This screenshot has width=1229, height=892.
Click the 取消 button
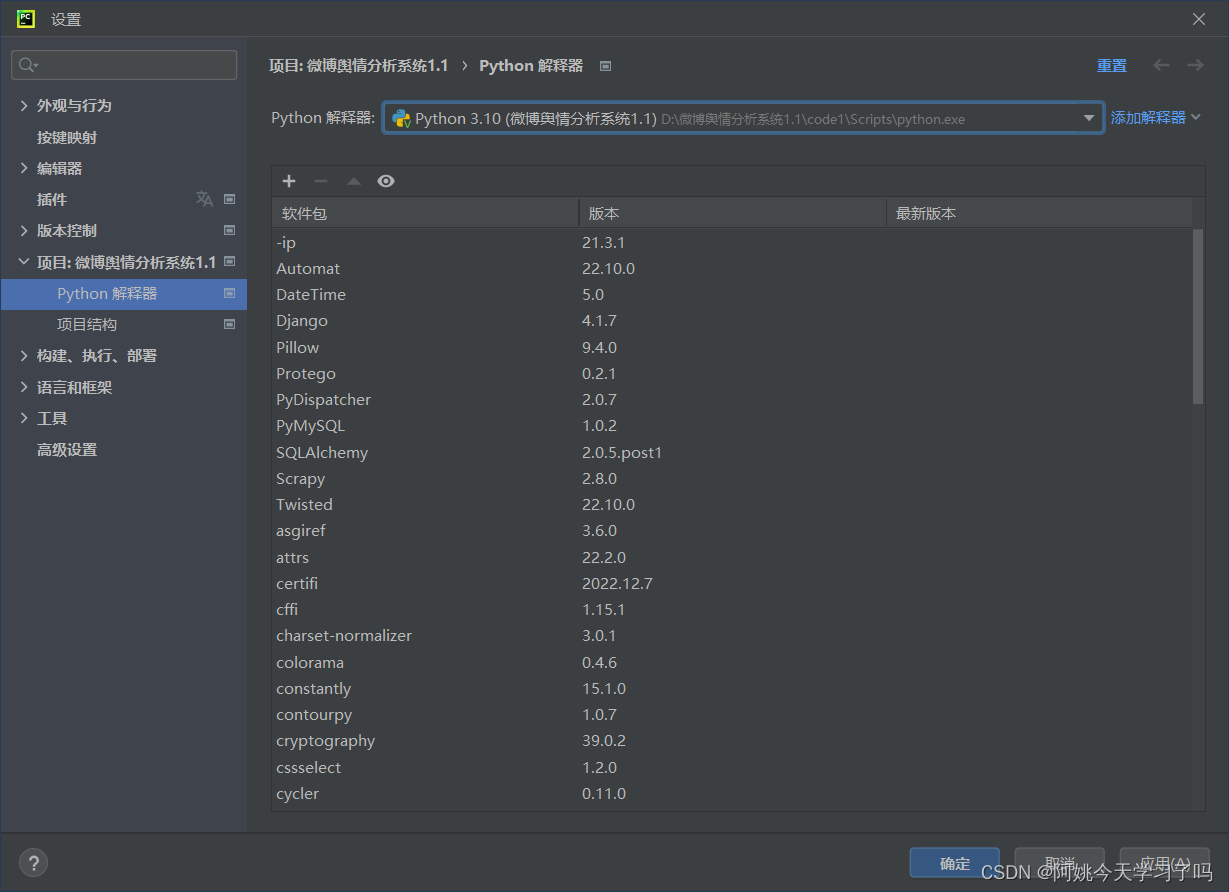1059,863
